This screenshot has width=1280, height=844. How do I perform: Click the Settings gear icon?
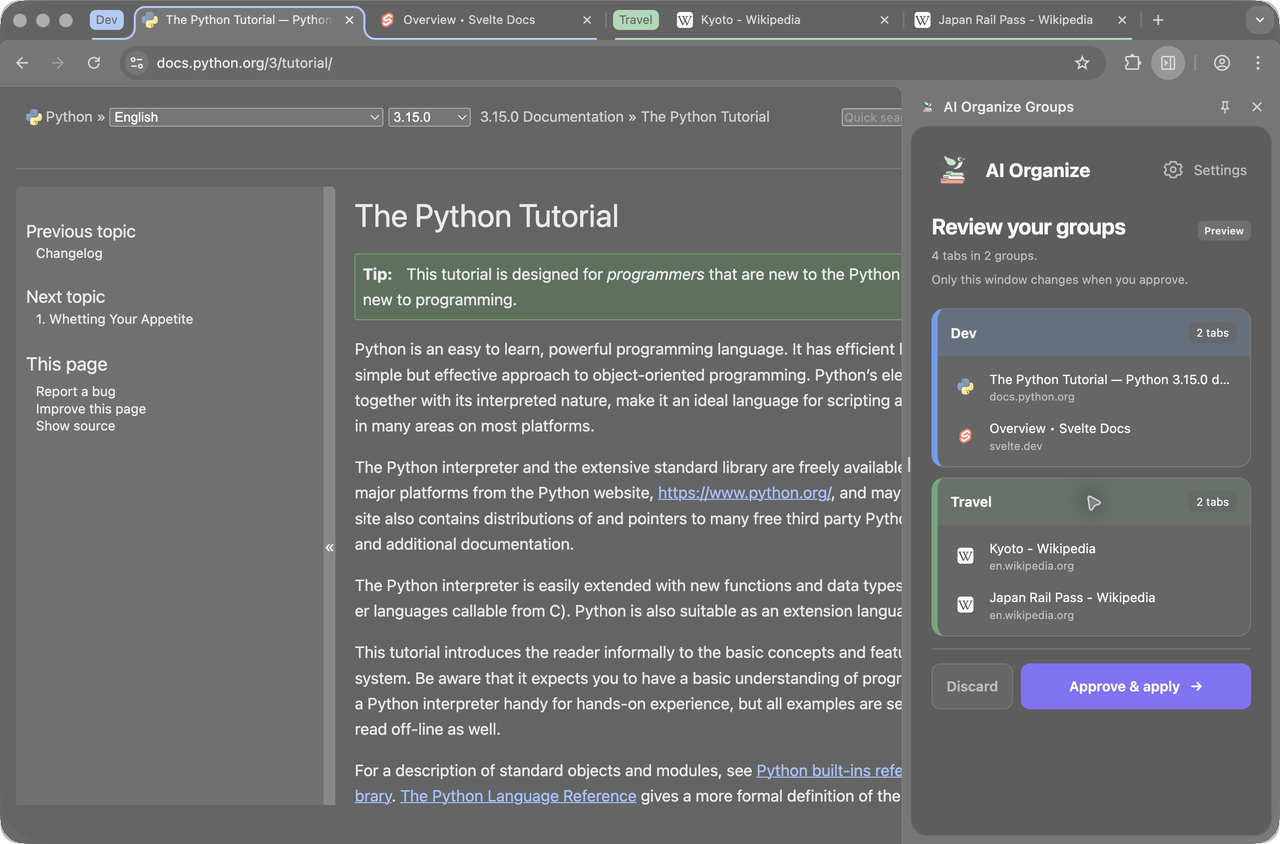point(1173,170)
